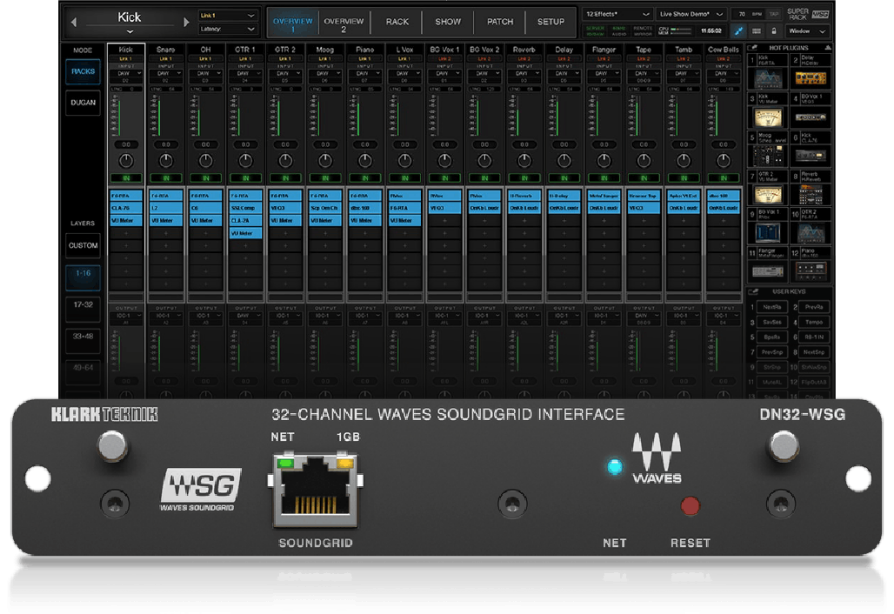Screen dimensions: 894x614
Task: Open hot plugin 7 GTR 2 VU Meter thumbnail
Action: point(768,194)
